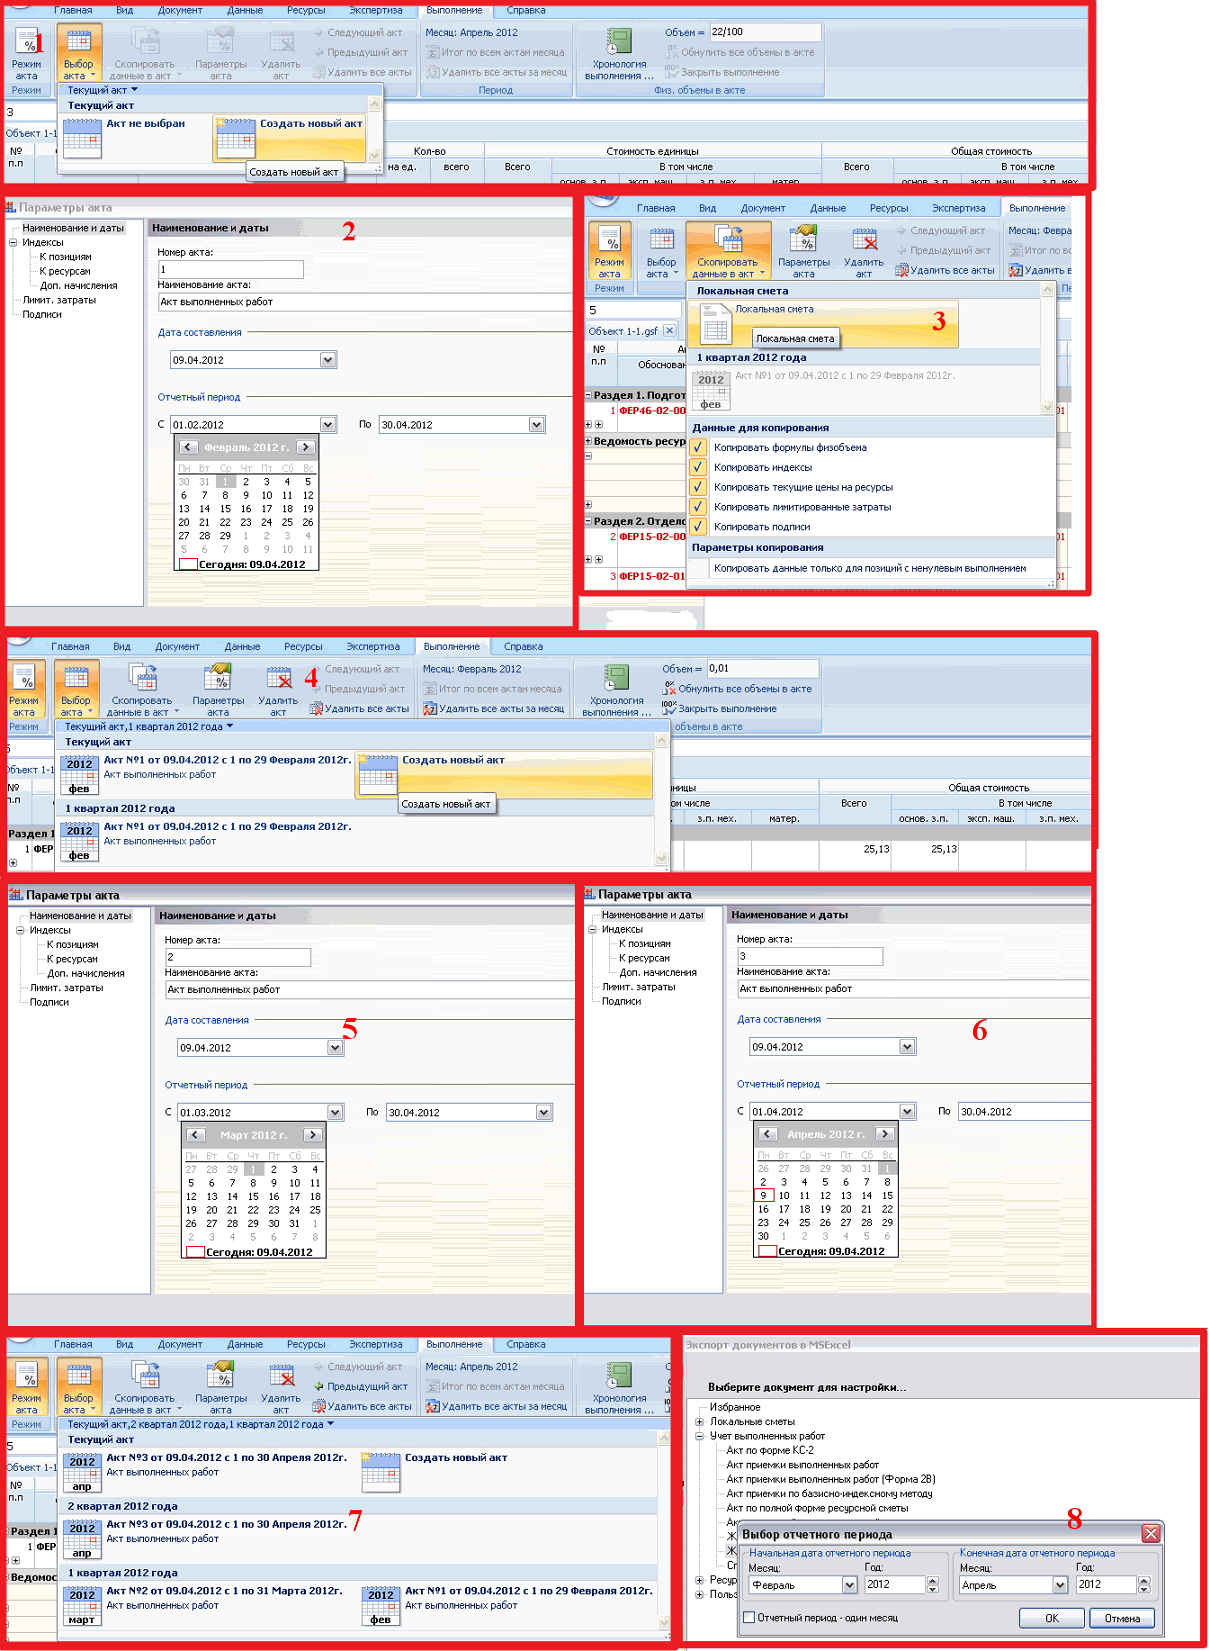This screenshot has width=1210, height=1651.
Task: Close the Объект 1-1.gsf document tab
Action: tap(670, 331)
